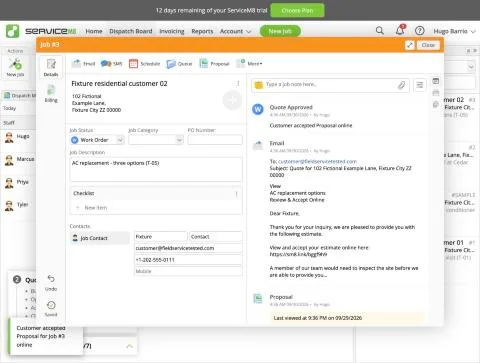Click the print icon in right sidebar
Image resolution: width=480 pixels, height=363 pixels.
tap(436, 93)
